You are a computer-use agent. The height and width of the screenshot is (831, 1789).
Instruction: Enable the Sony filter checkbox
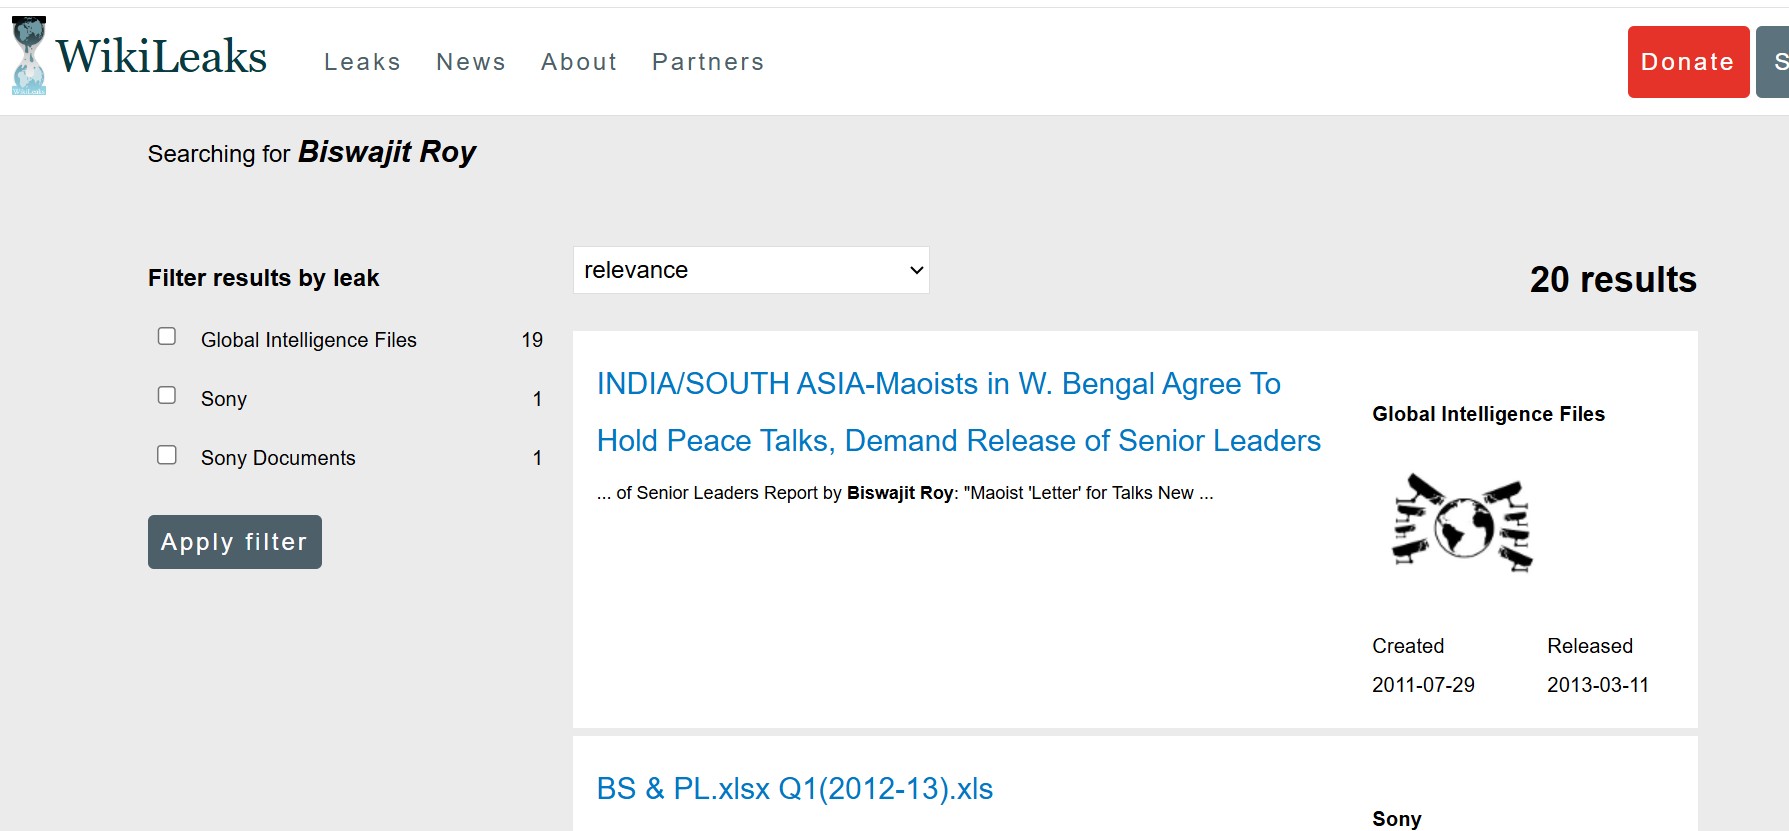point(167,396)
